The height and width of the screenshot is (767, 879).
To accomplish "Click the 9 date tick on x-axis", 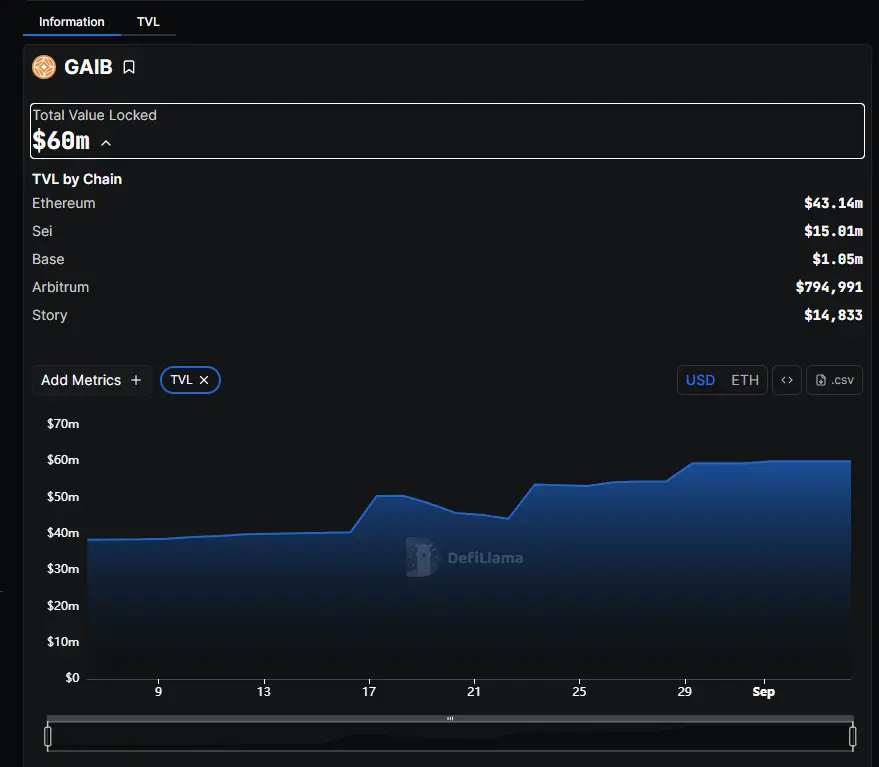I will click(x=159, y=691).
